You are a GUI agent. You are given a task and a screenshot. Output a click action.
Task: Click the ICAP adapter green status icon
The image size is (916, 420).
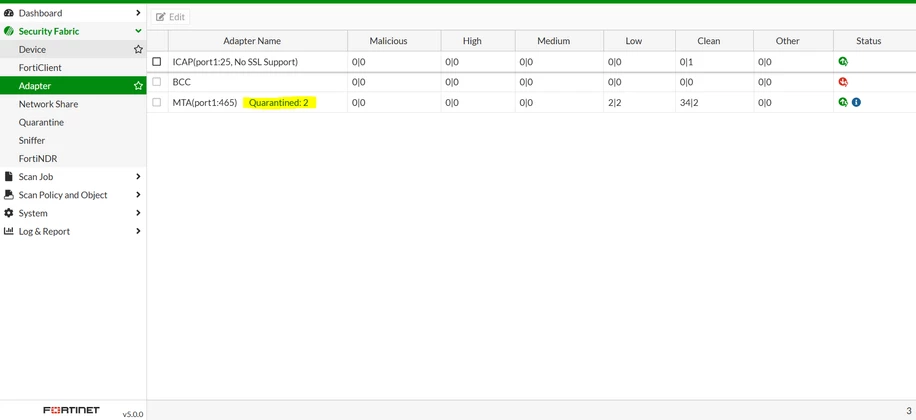pos(842,61)
